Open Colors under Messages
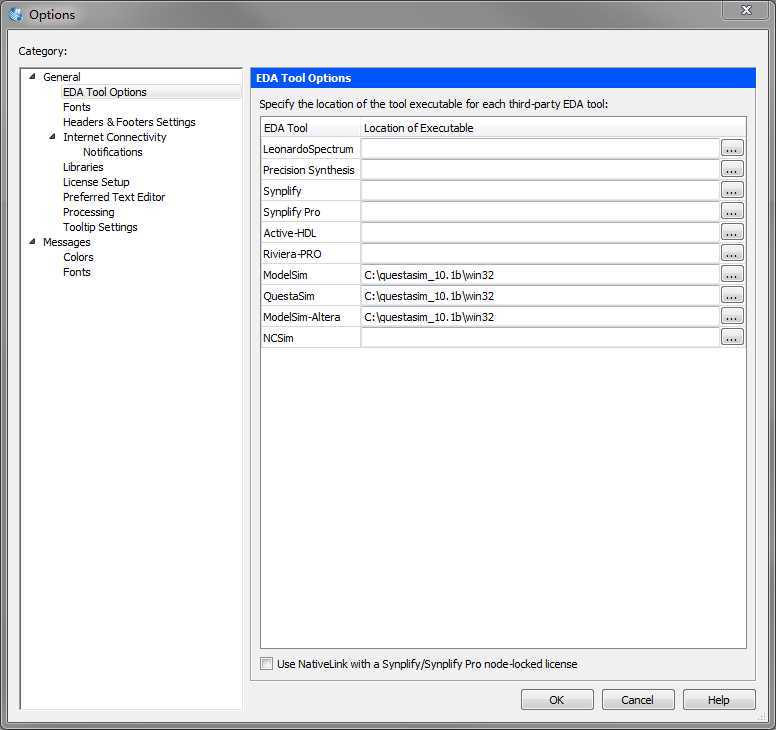The height and width of the screenshot is (730, 776). (78, 257)
